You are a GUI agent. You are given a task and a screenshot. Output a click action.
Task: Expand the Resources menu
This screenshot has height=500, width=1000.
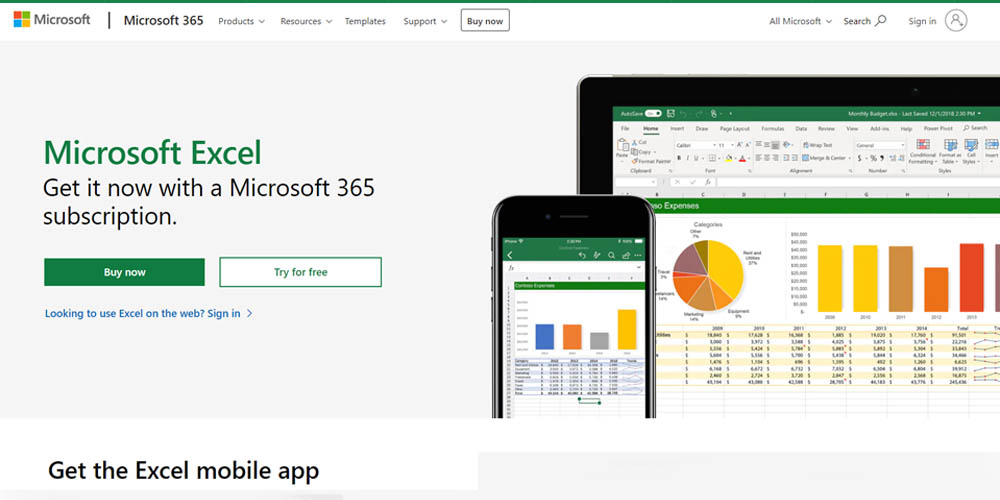[x=306, y=21]
